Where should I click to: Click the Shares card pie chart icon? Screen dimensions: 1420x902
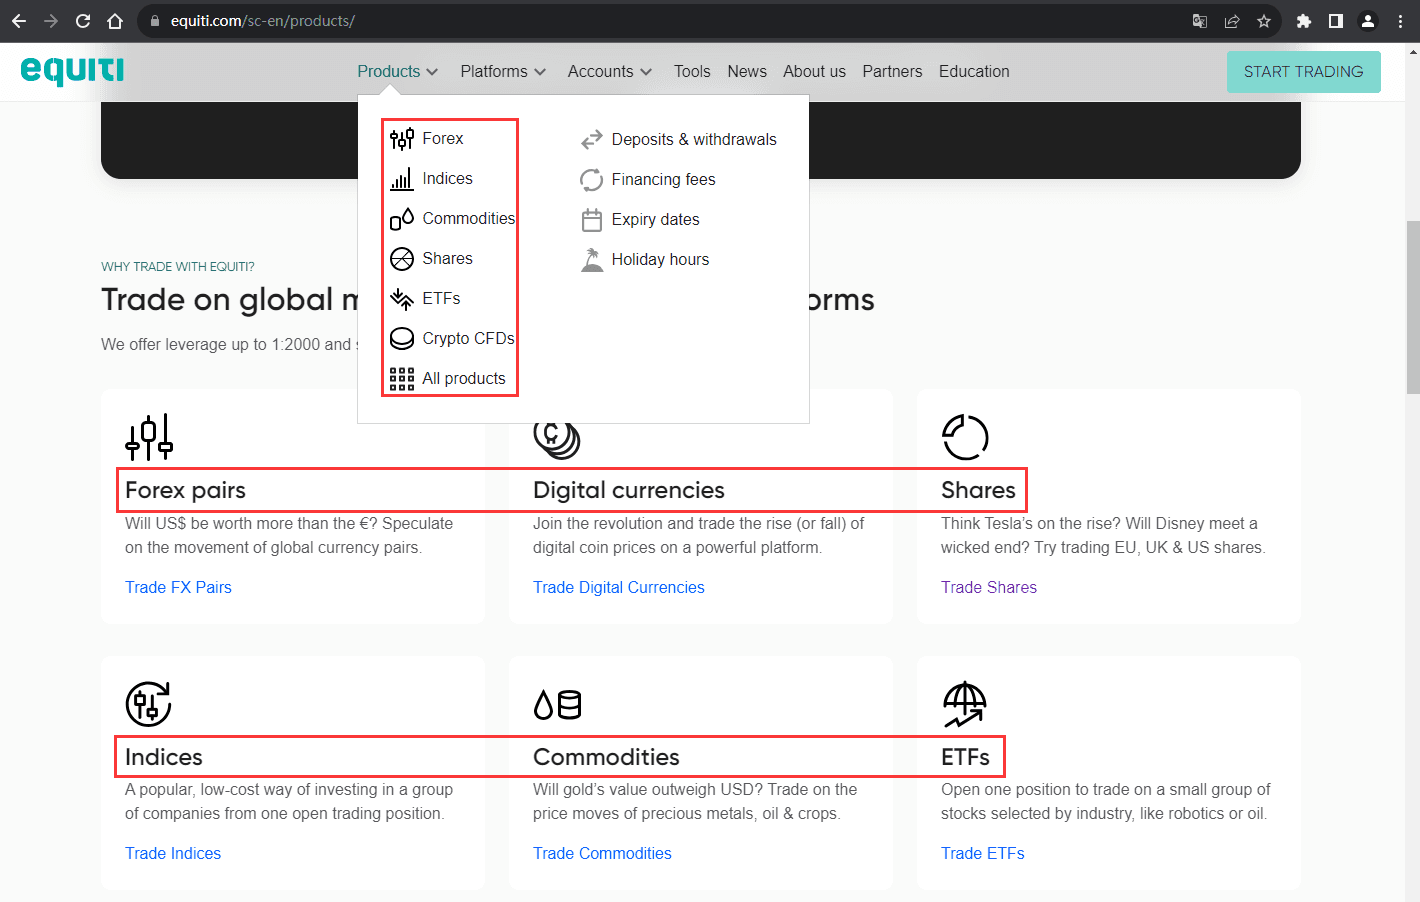click(x=965, y=437)
